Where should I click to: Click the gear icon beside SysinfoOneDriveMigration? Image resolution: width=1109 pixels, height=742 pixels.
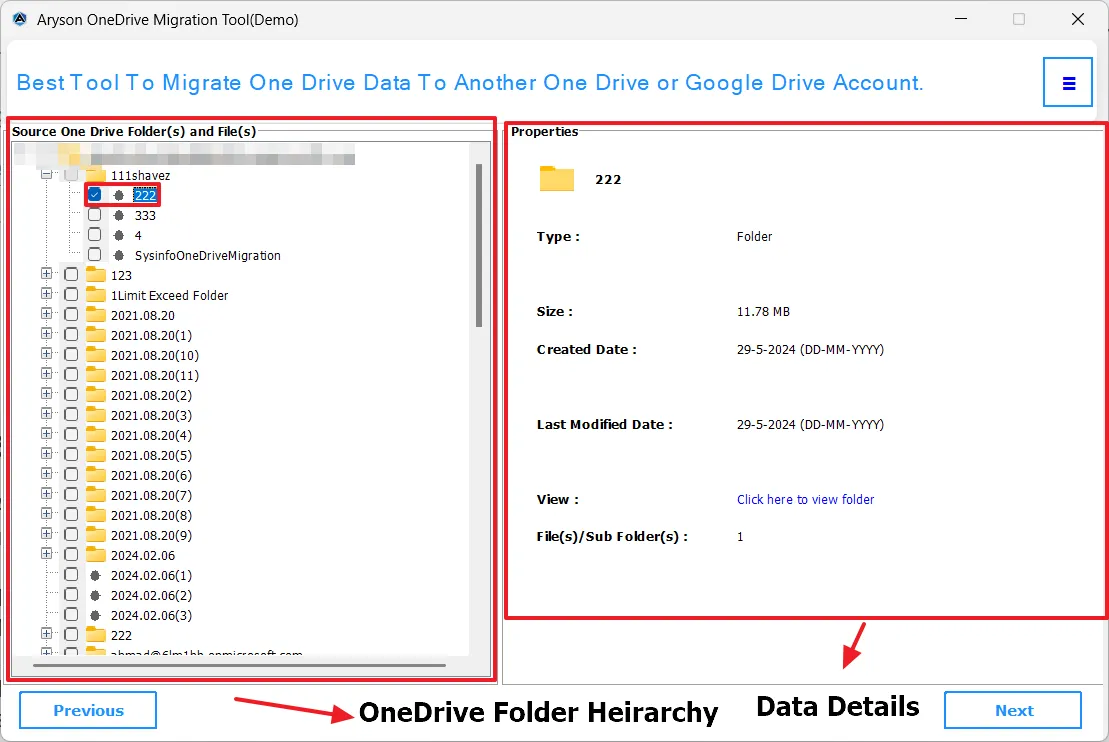pyautogui.click(x=119, y=255)
